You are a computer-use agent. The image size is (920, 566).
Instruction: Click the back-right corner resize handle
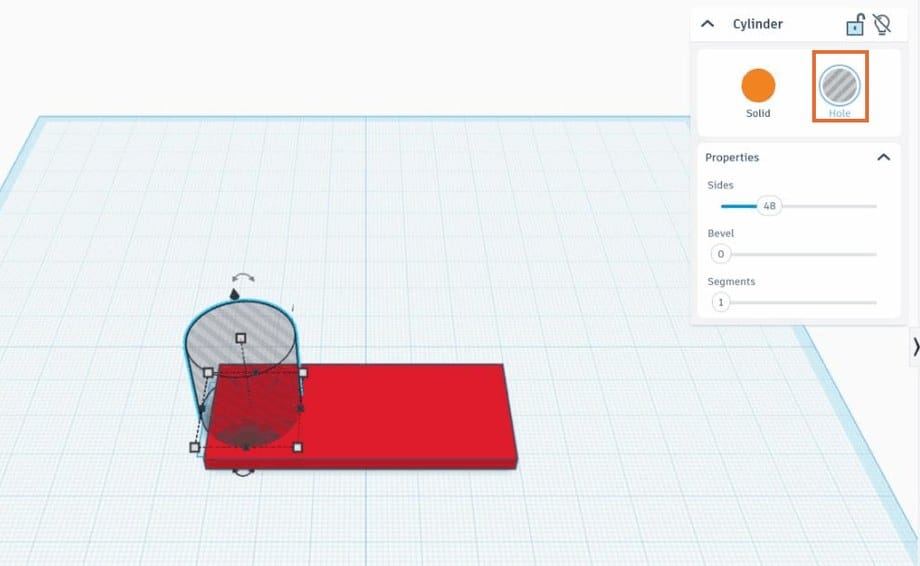point(303,372)
